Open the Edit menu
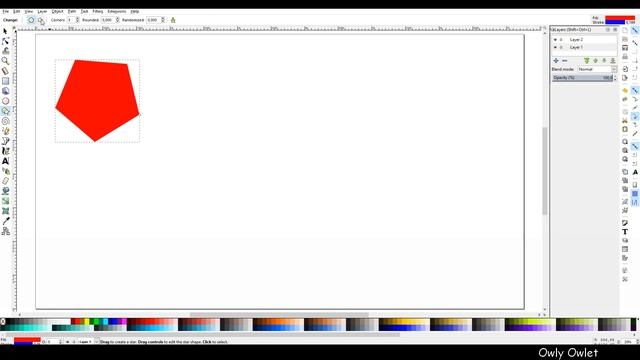 (x=16, y=11)
